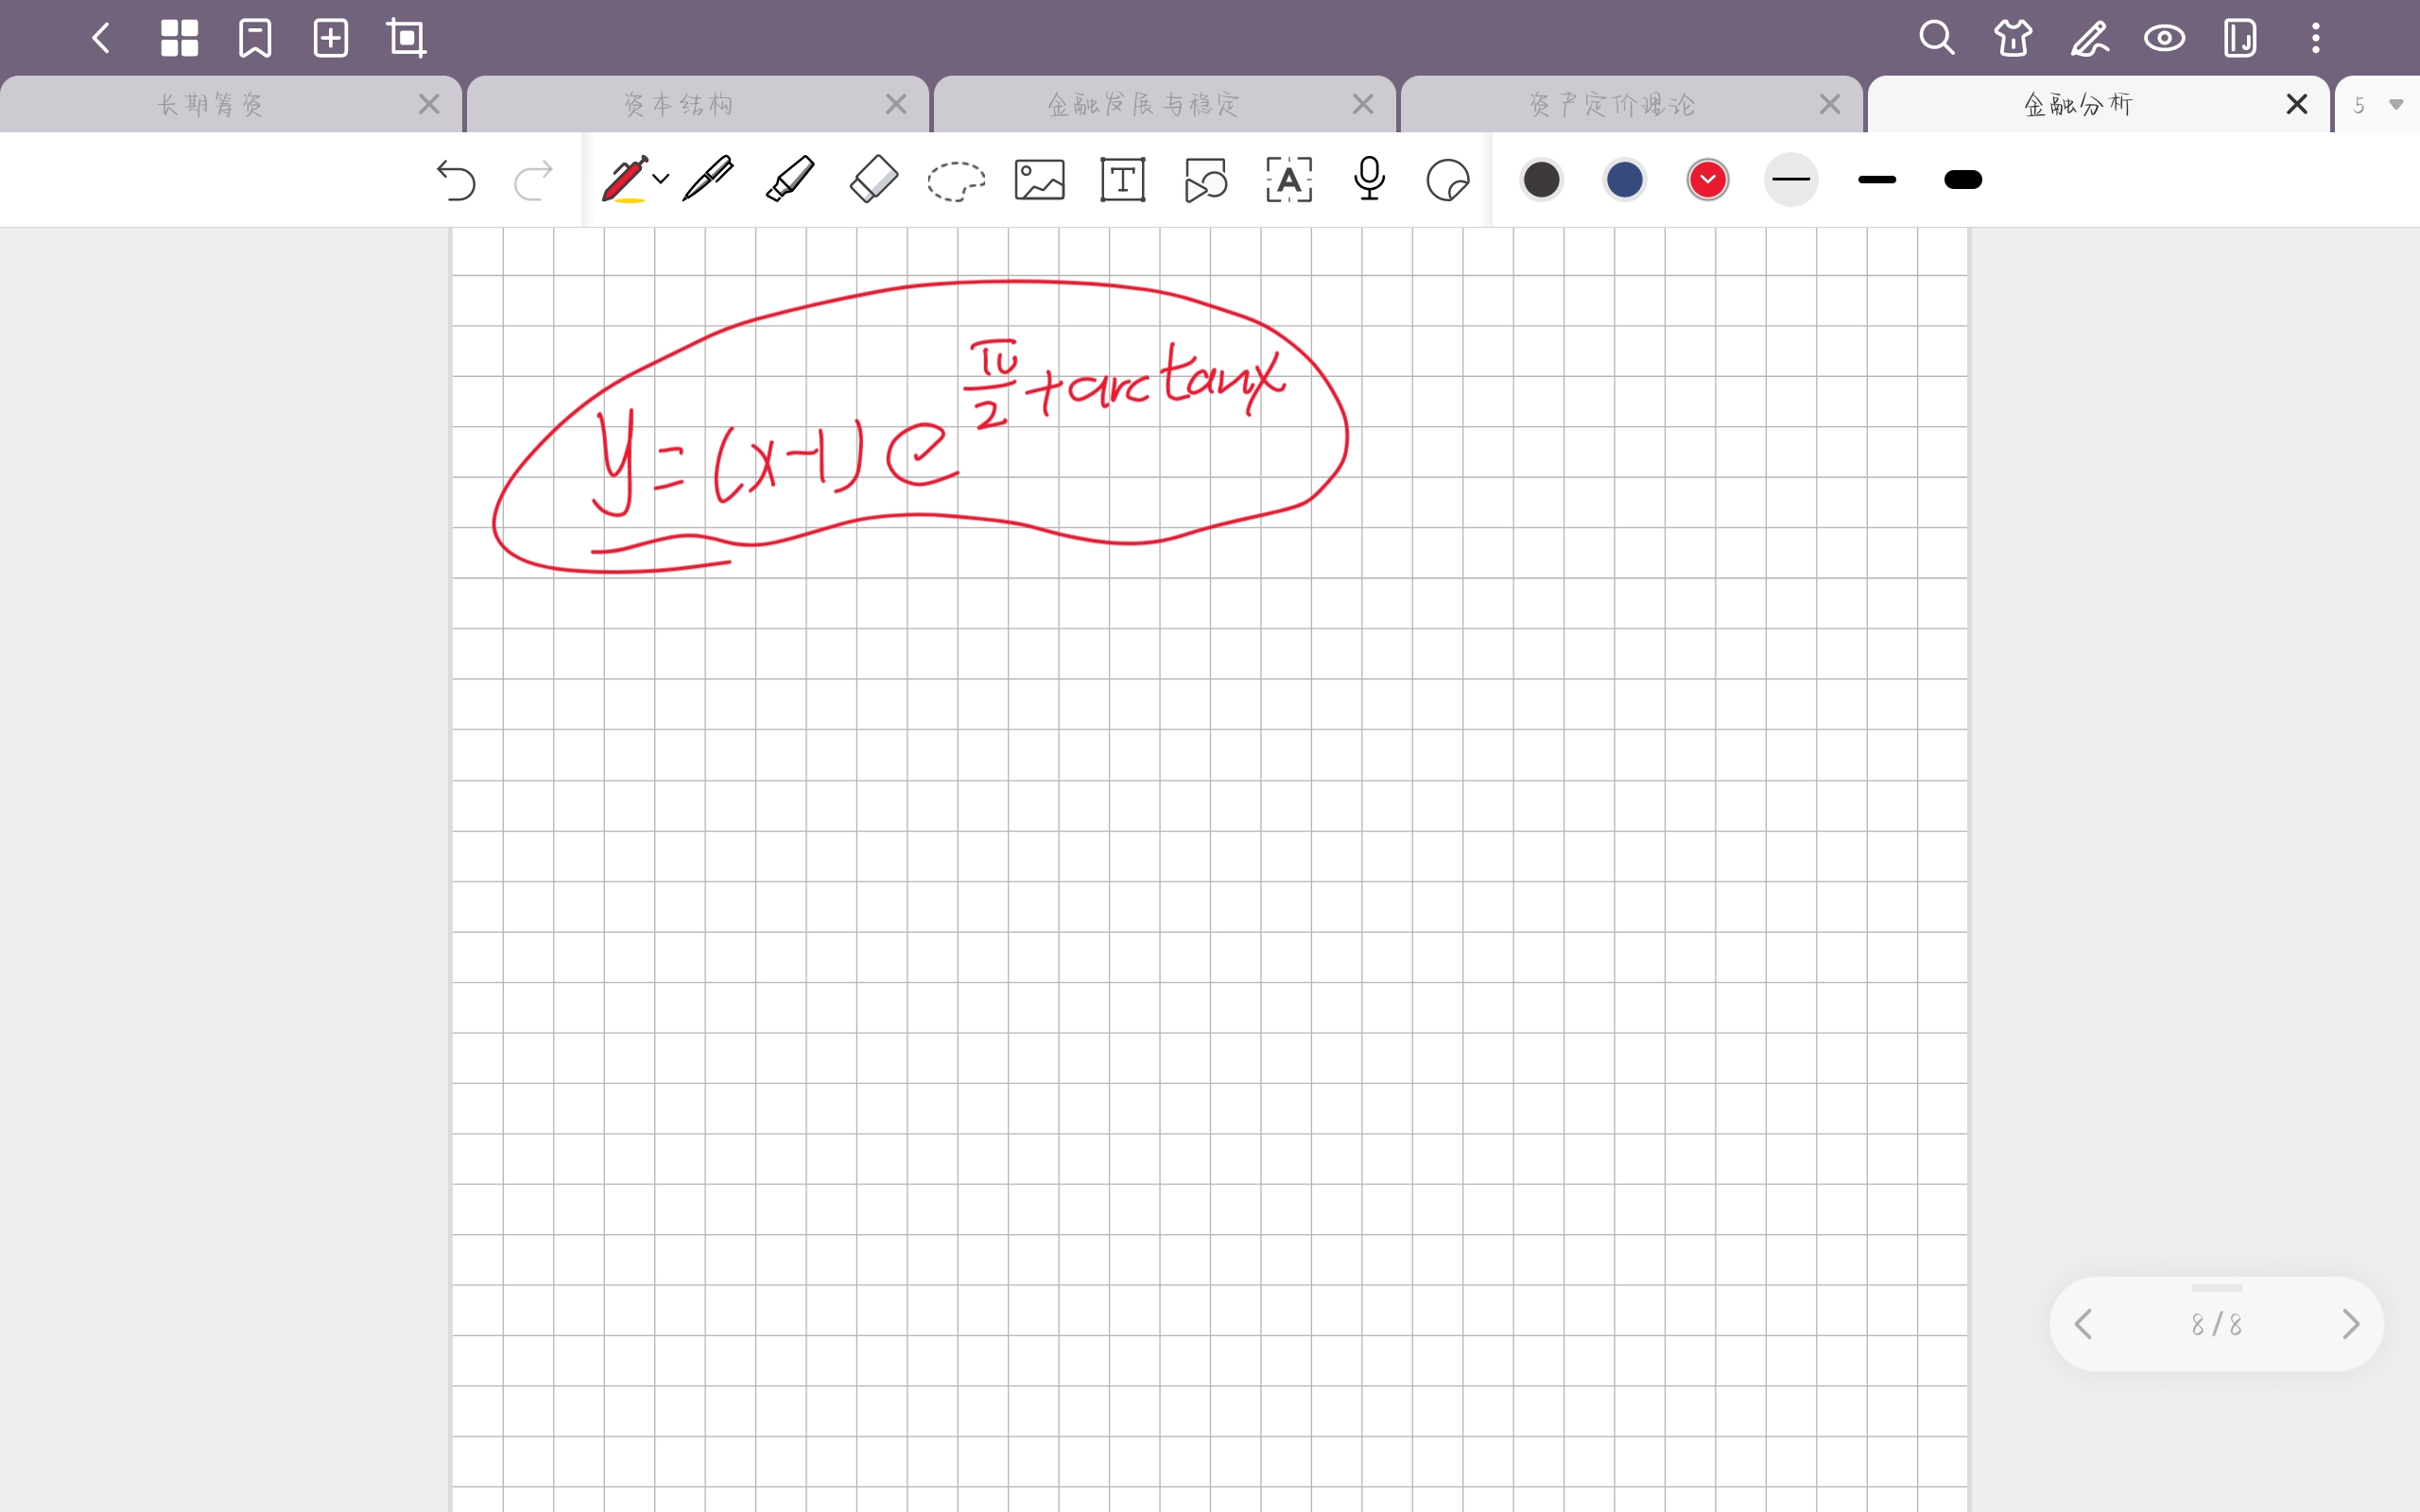Activate the lasso selection tool
Screen dimensions: 2420x1512
click(957, 180)
